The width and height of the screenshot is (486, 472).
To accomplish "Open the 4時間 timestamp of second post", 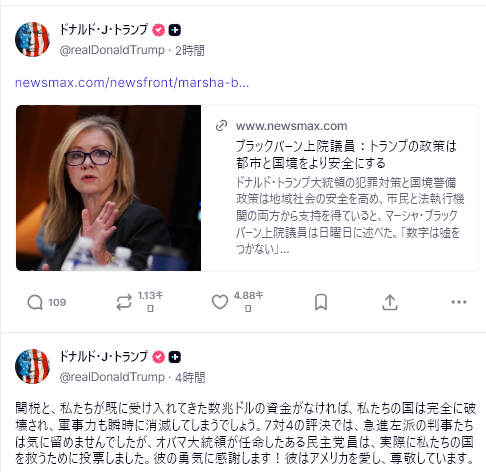I will pos(190,377).
